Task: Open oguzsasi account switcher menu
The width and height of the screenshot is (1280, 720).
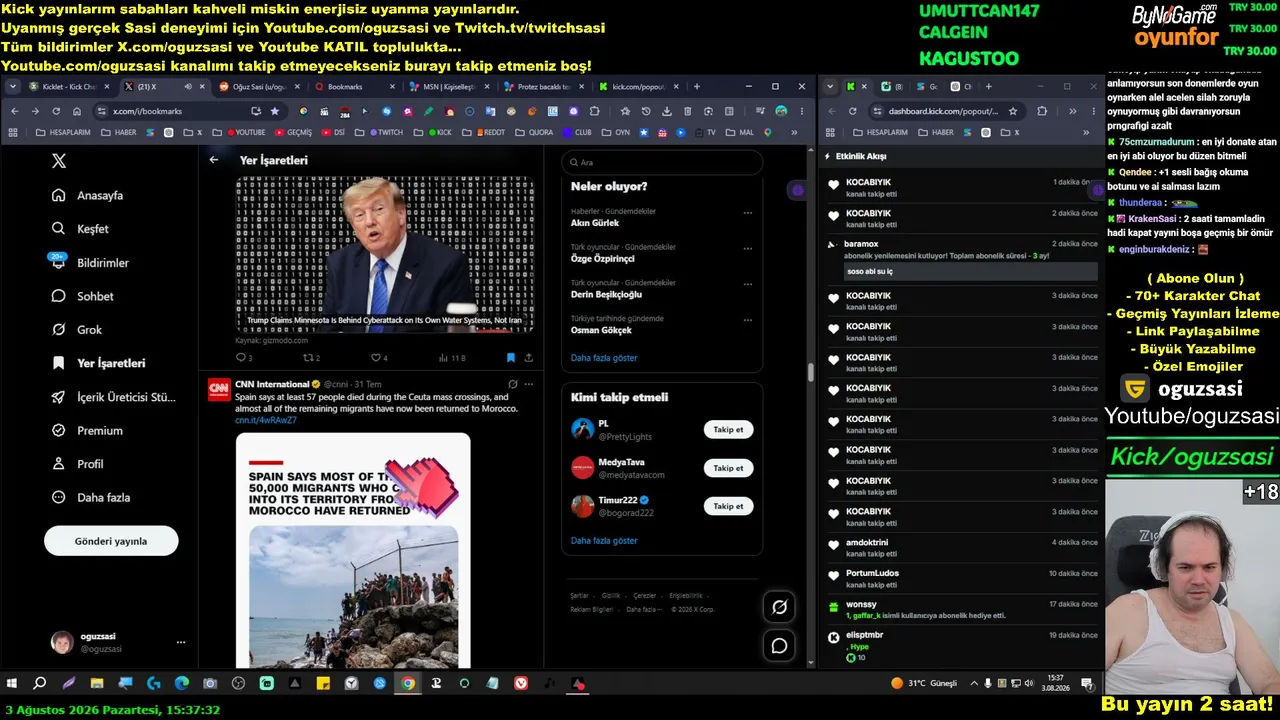Action: click(181, 642)
